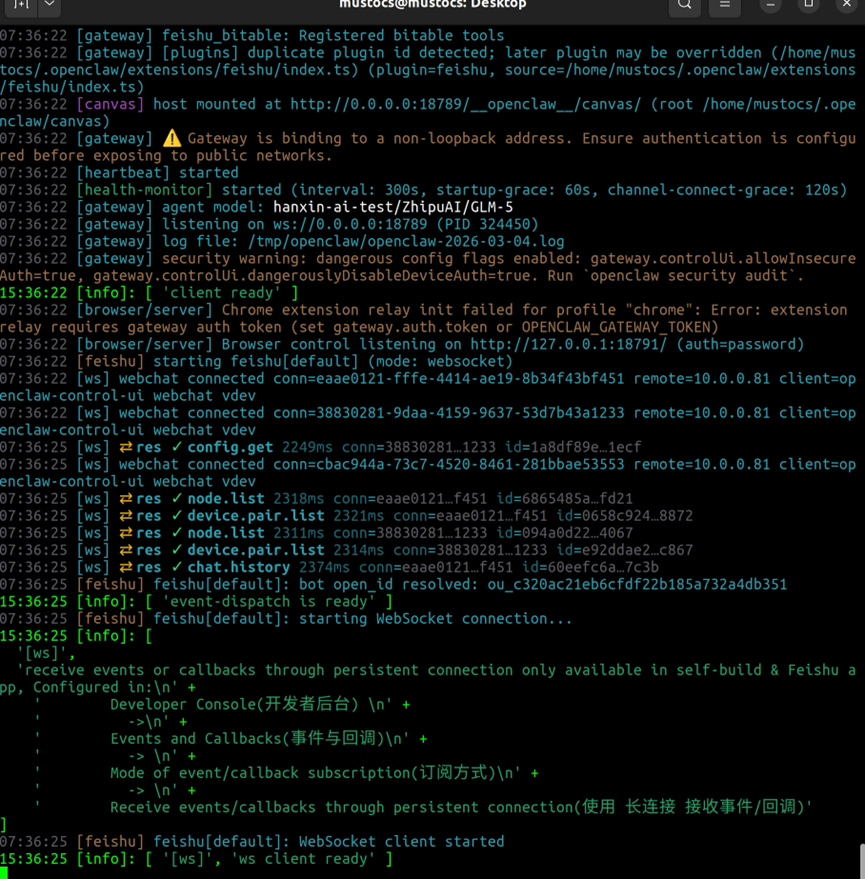
Task: Click connection ID cbac944a-73c7-4520-8461-281bbae53553
Action: pyautogui.click(x=470, y=464)
